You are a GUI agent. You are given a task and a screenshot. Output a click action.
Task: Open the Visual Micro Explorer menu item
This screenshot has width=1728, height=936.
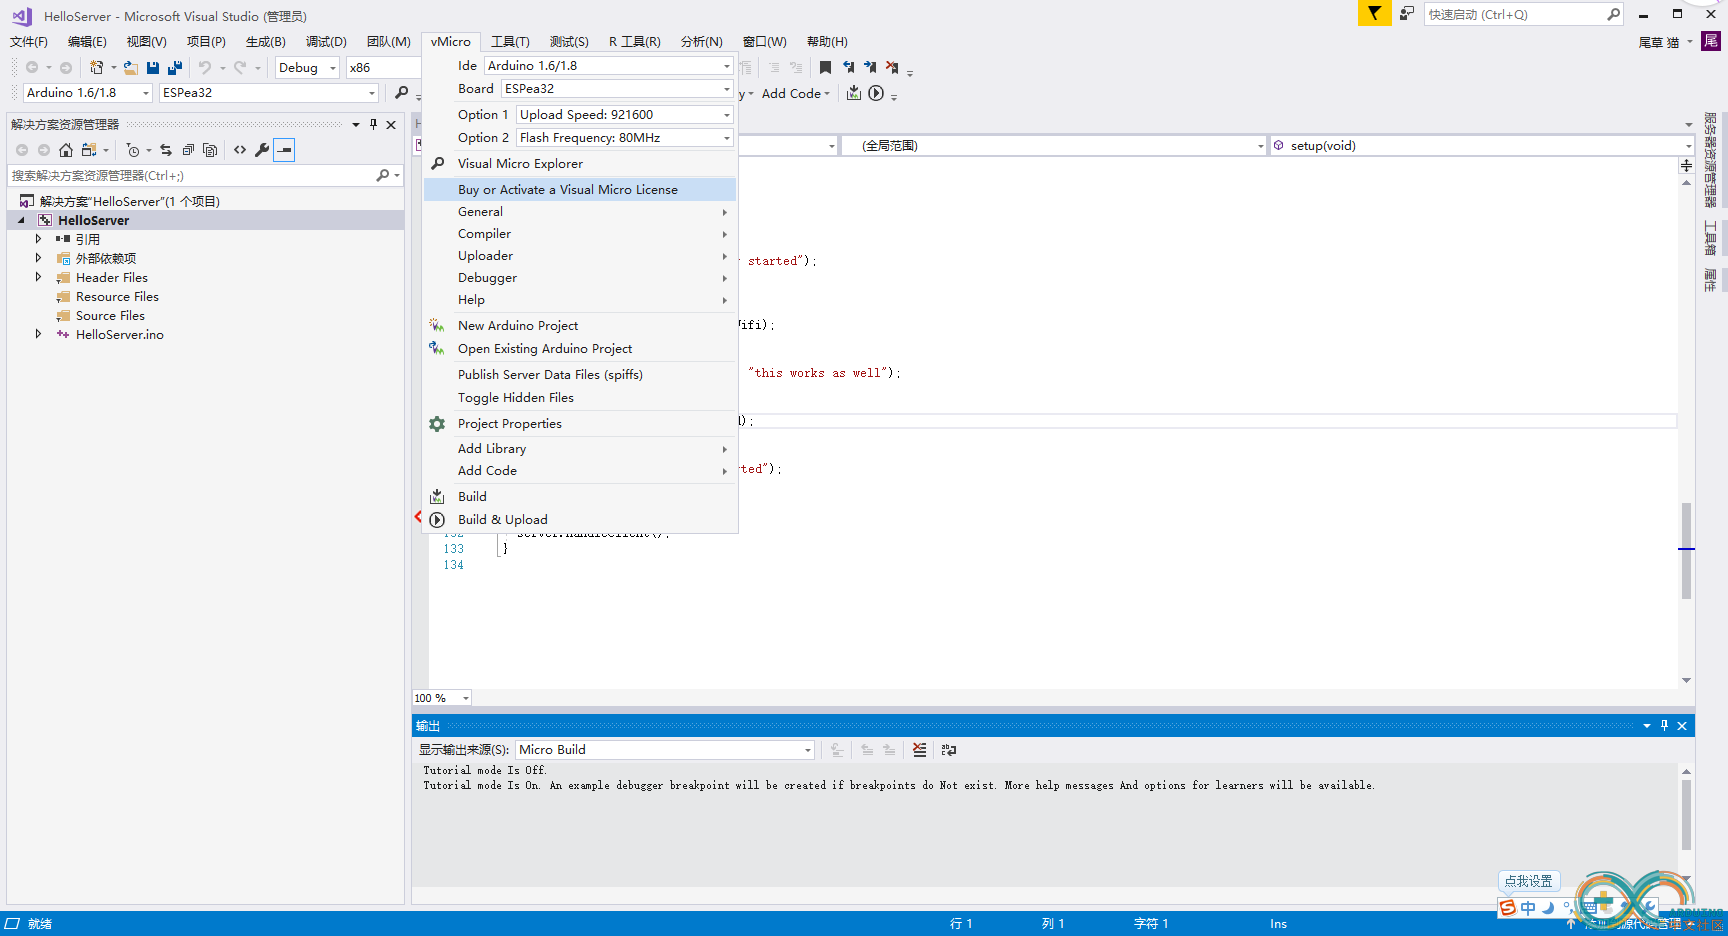tap(580, 164)
